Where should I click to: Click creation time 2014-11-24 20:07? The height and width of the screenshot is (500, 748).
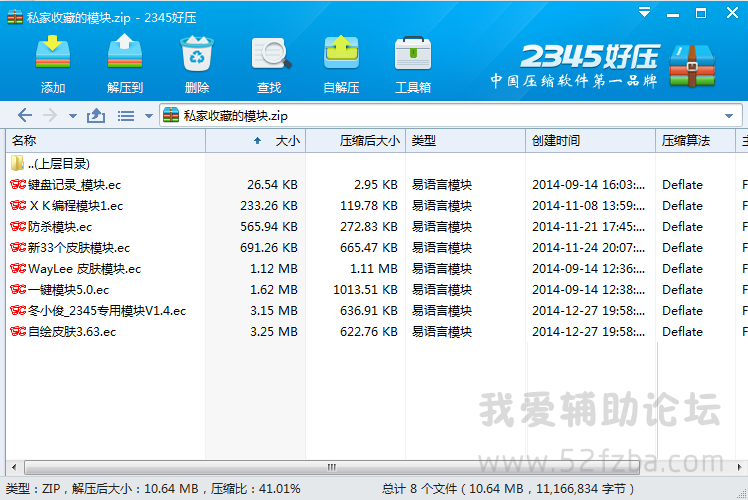click(x=589, y=248)
